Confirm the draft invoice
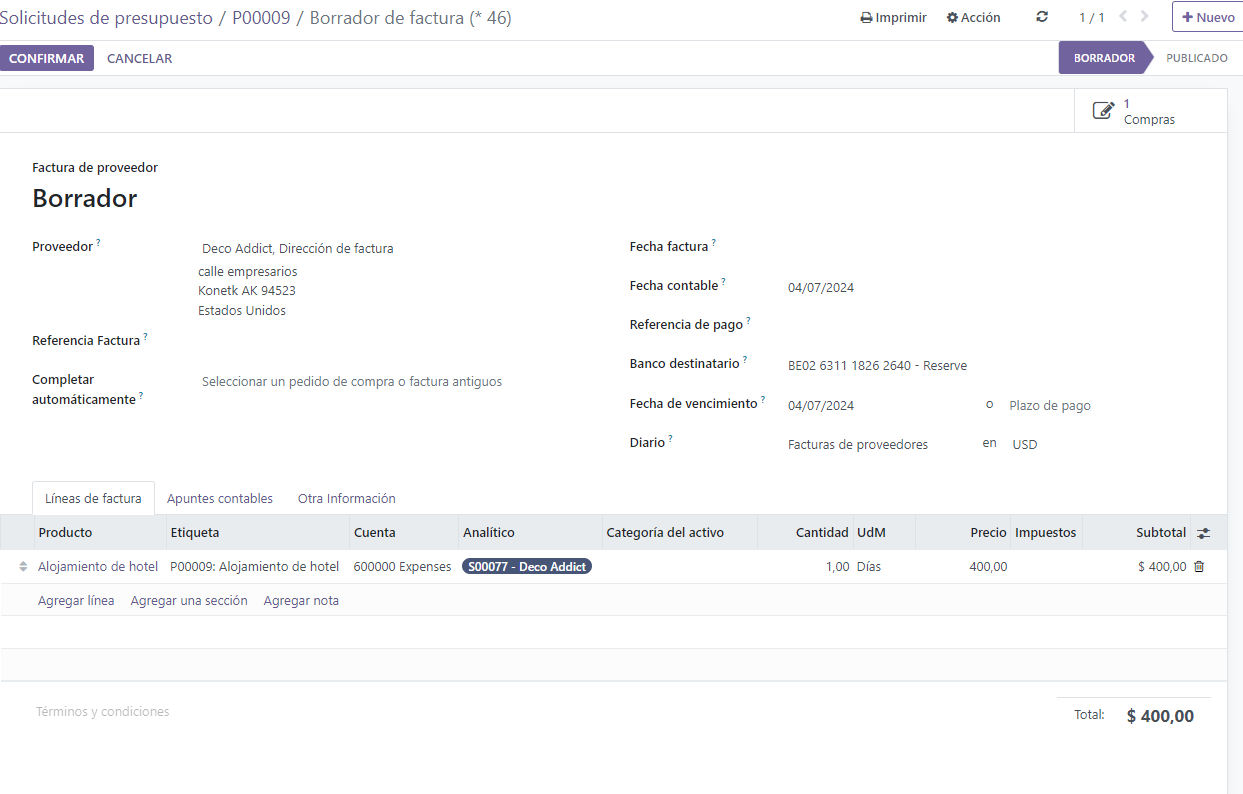This screenshot has height=794, width=1243. click(47, 58)
